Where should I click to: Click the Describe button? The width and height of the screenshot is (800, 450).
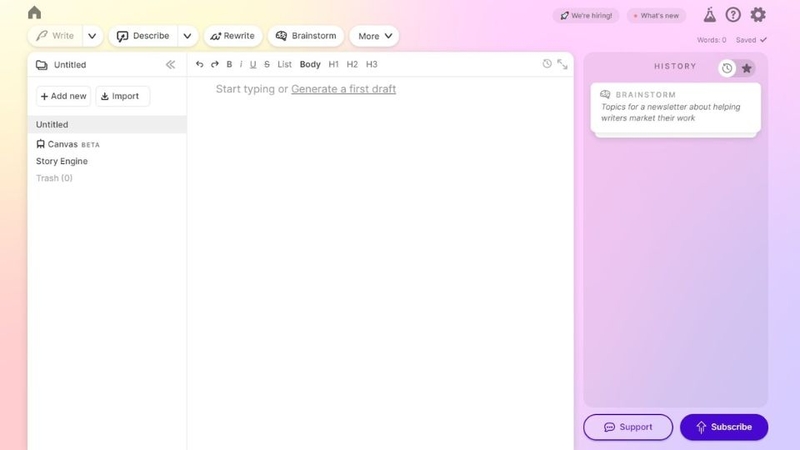143,36
